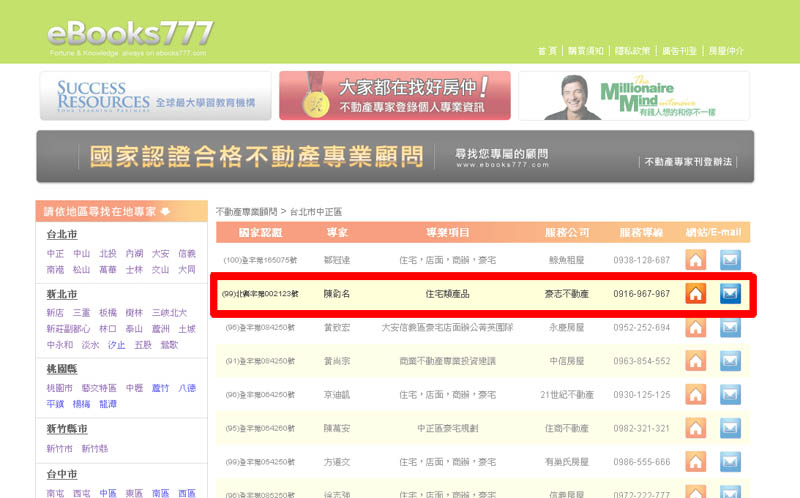
Task: Select 士林 district under 台北市
Action: (134, 269)
